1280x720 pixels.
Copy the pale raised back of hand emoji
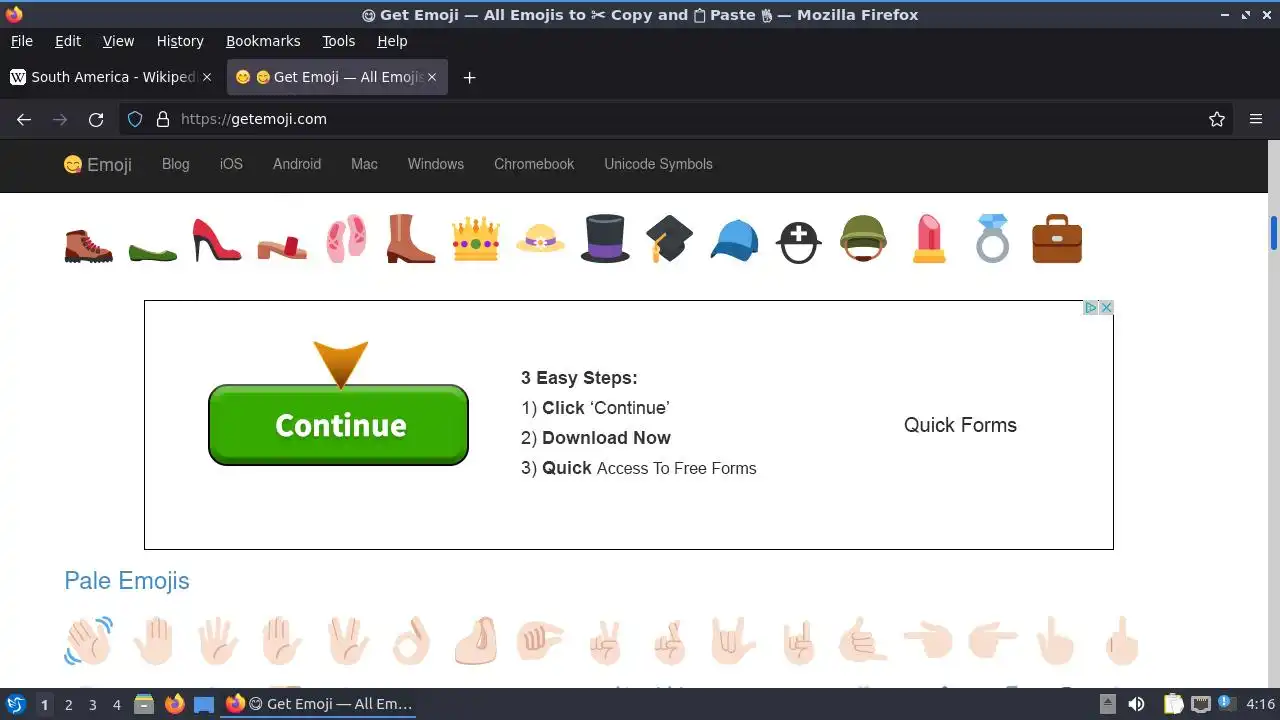click(x=153, y=641)
